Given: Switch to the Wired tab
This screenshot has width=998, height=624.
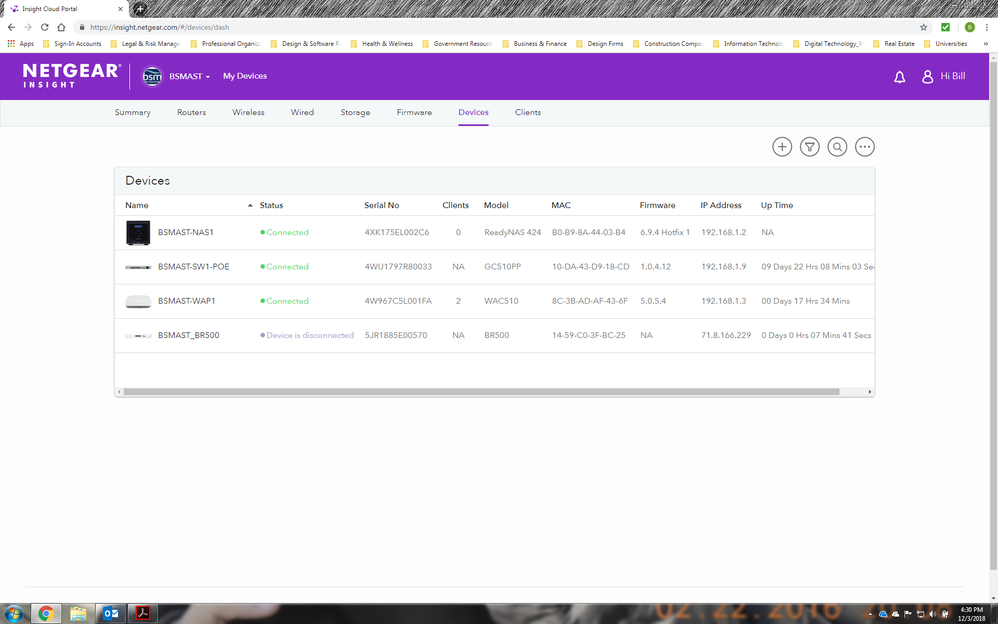Looking at the screenshot, I should click(x=302, y=113).
